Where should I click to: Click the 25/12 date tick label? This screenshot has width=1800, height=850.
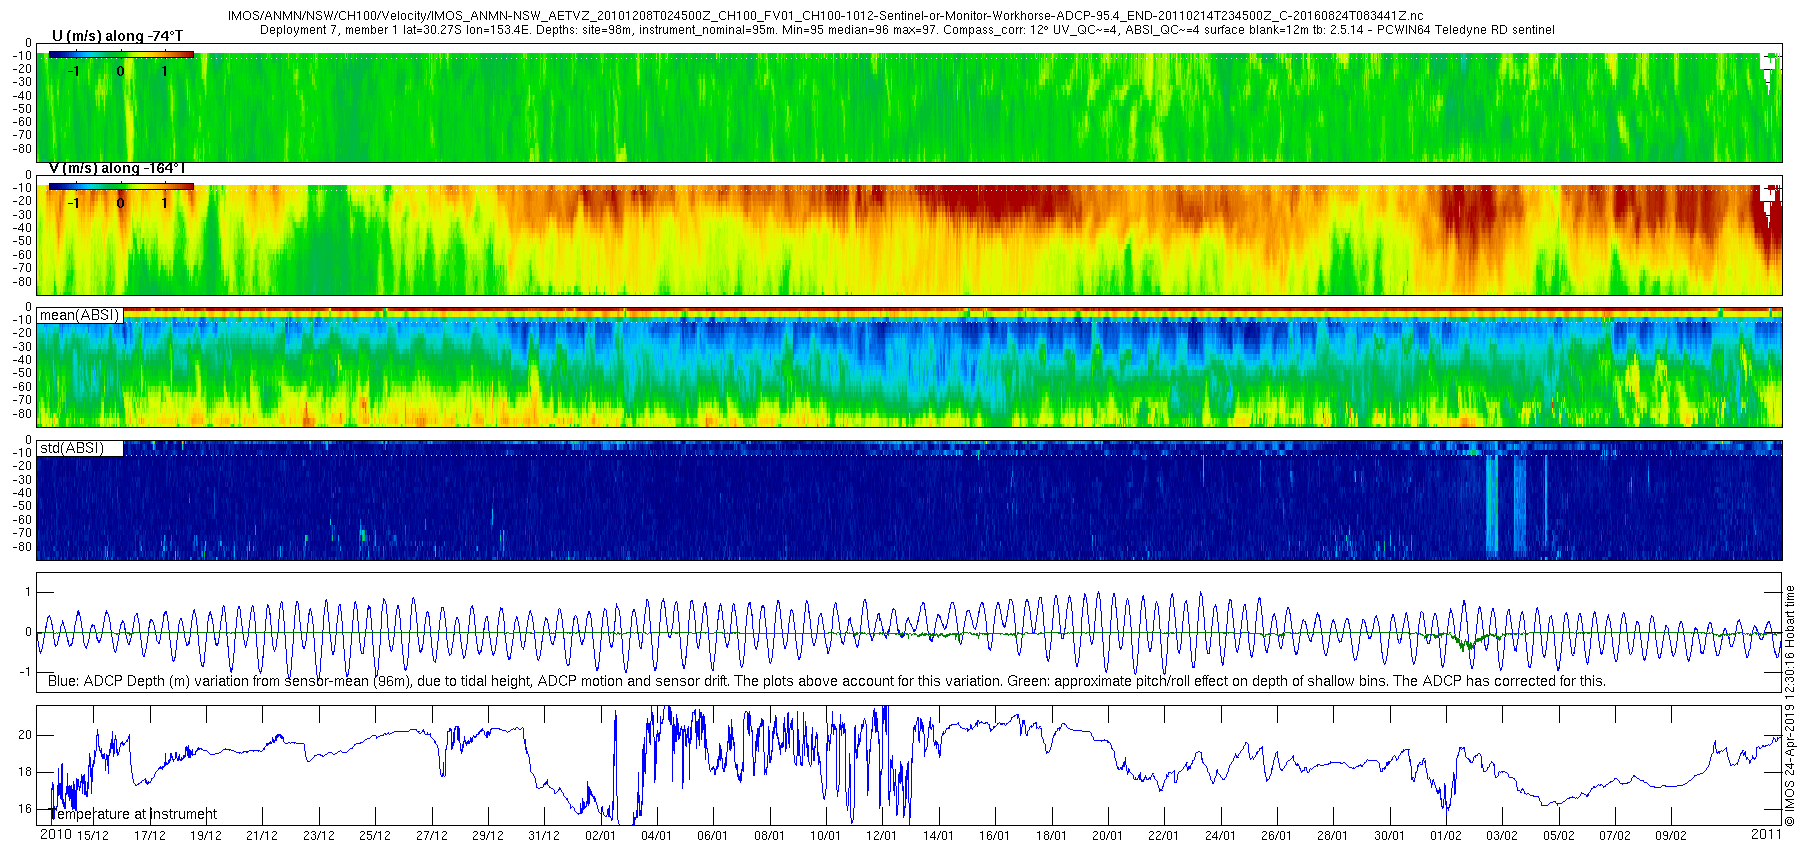click(374, 836)
